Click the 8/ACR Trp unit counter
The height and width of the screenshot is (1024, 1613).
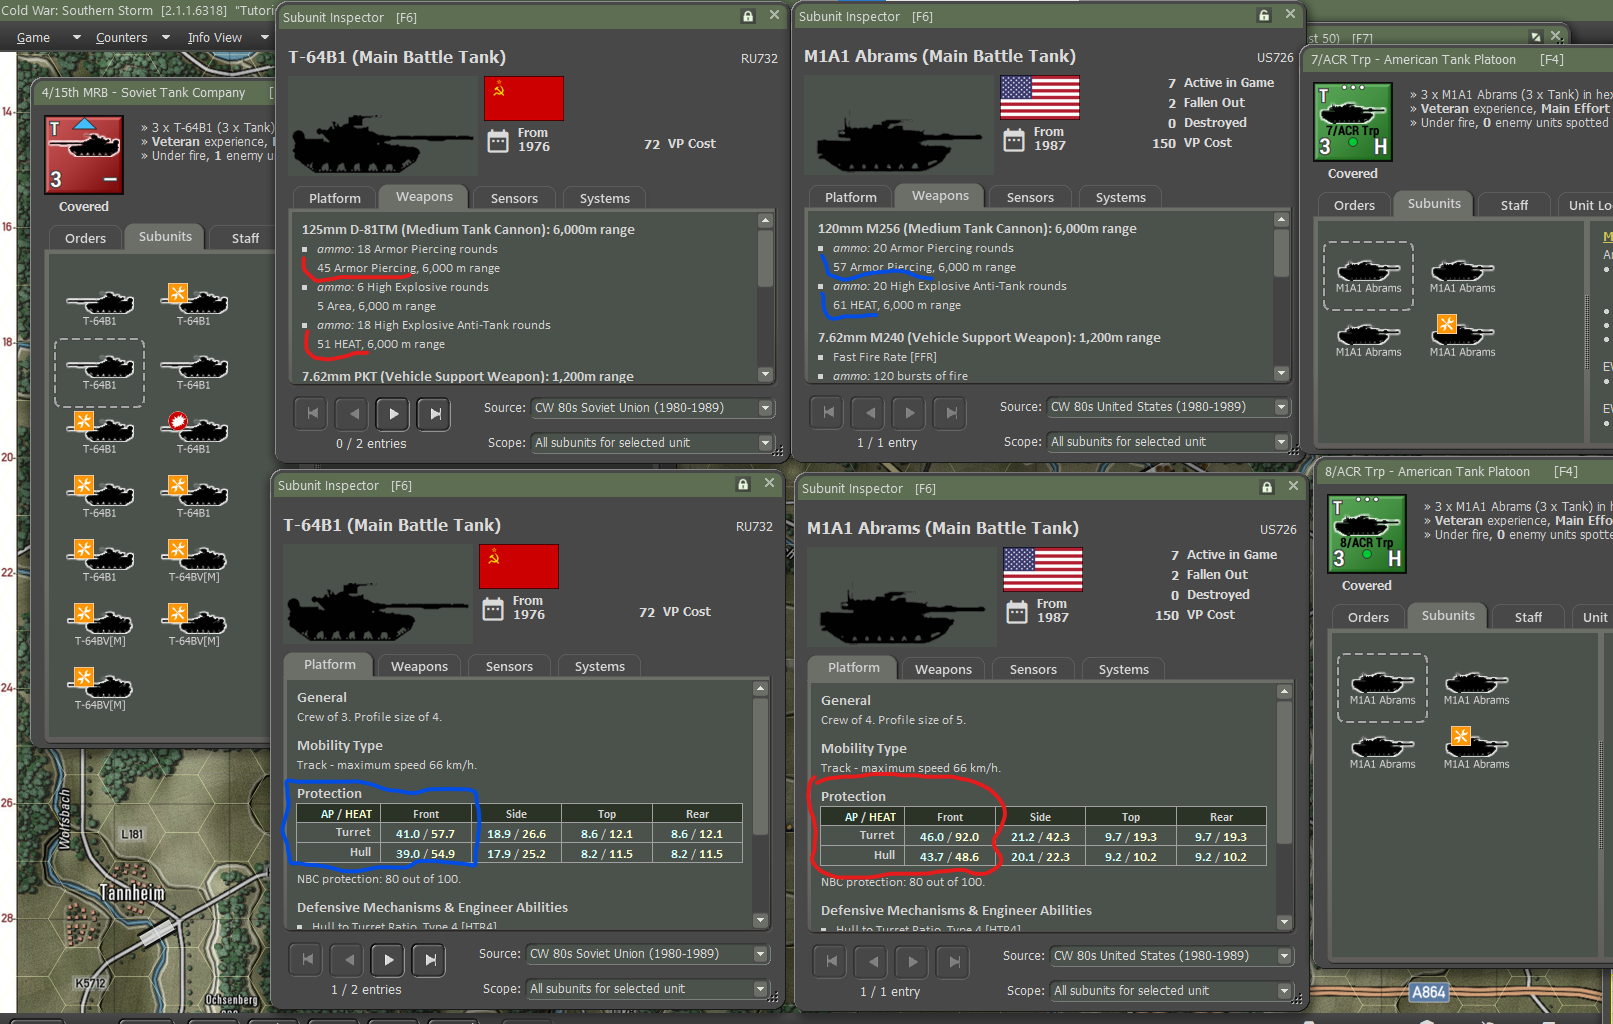coord(1367,534)
